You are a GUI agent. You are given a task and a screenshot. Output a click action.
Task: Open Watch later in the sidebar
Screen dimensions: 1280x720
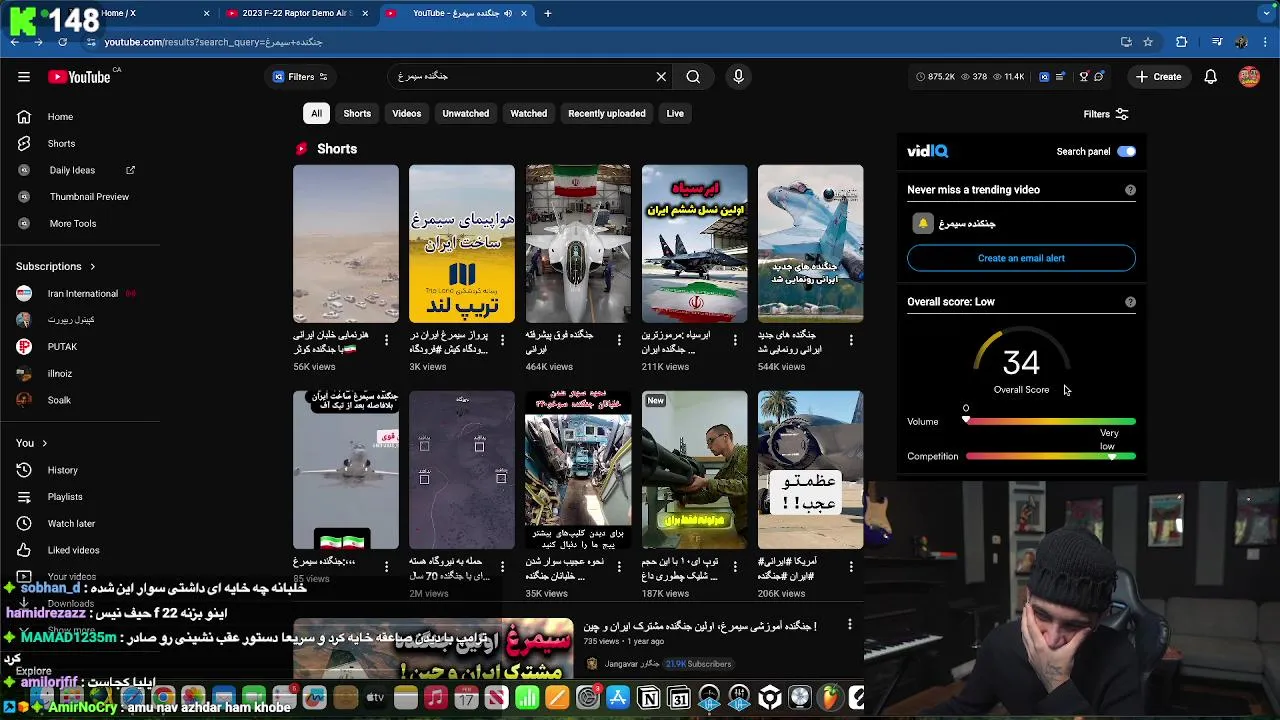[x=72, y=524]
